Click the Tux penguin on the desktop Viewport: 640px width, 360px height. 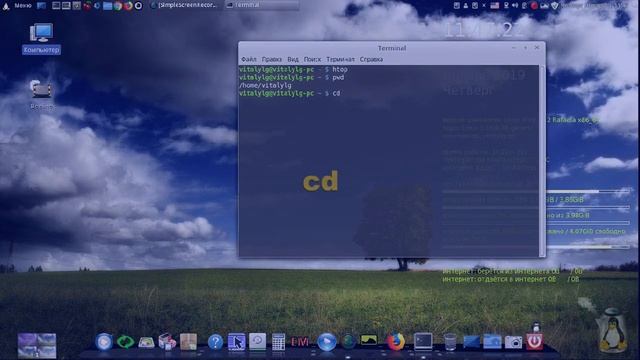612,331
